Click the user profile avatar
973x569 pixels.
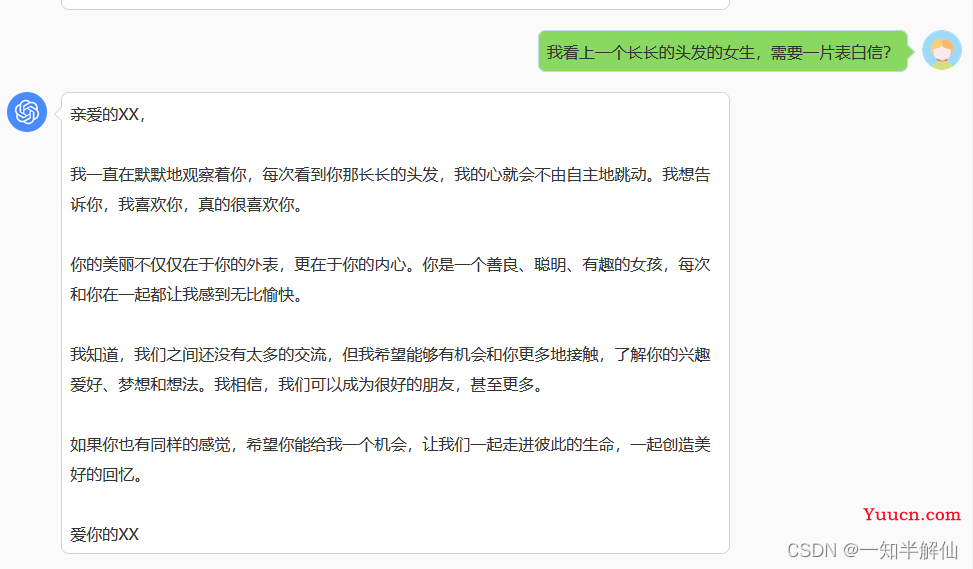[x=941, y=51]
